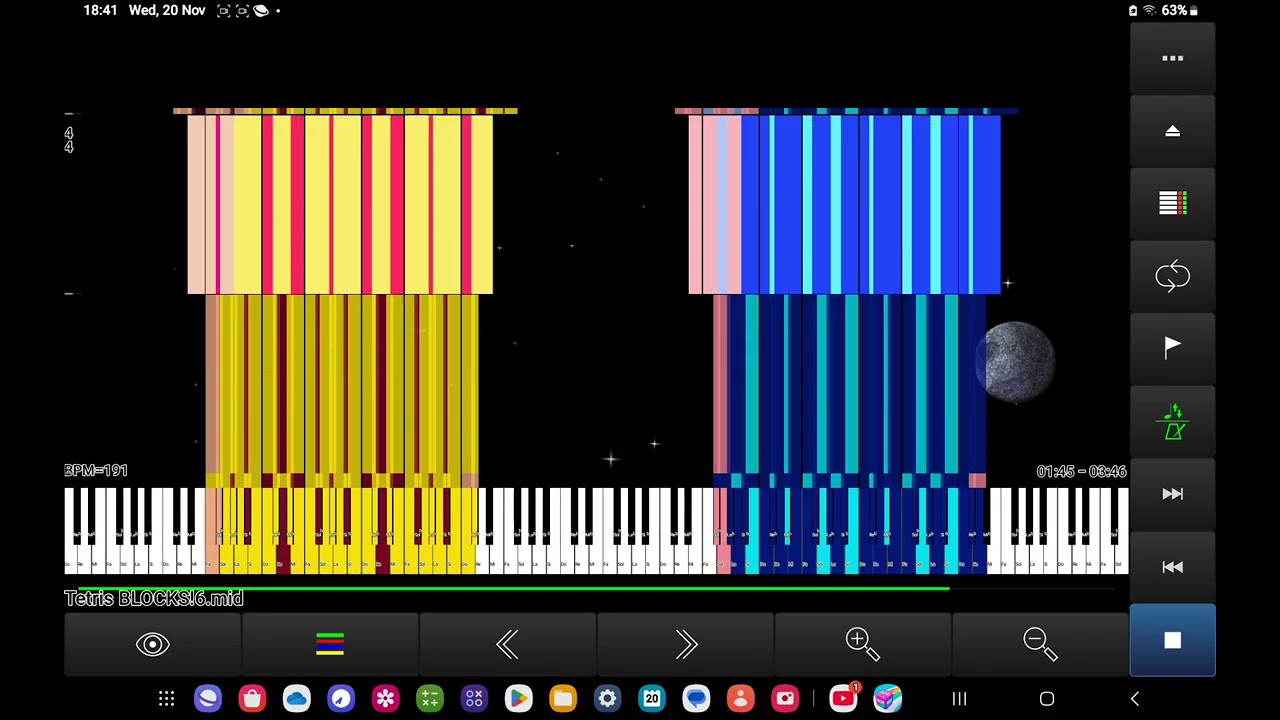Click the 01:45 – 03:46 time display

click(x=1081, y=471)
